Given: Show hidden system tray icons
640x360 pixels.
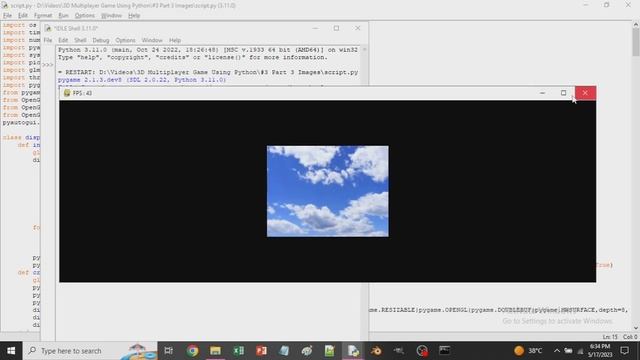Looking at the screenshot, I should click(557, 351).
